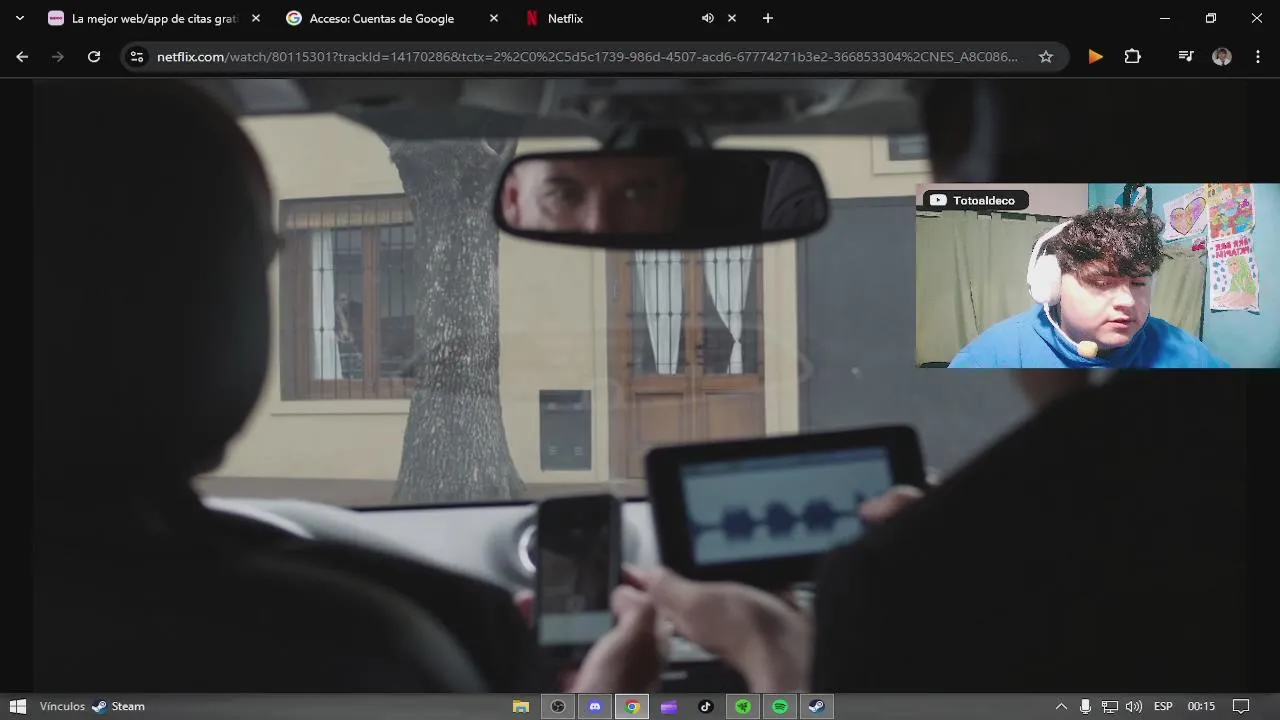The height and width of the screenshot is (720, 1280).
Task: Open the orange play-arrow extension
Action: point(1096,57)
